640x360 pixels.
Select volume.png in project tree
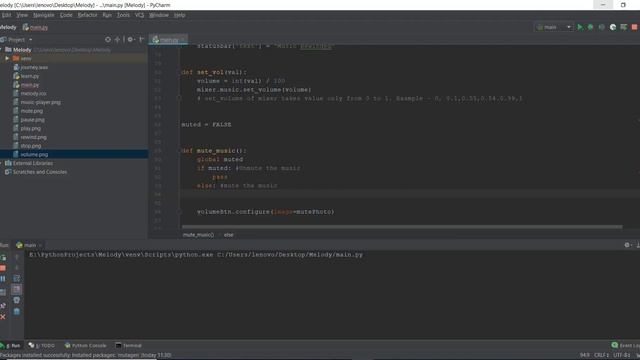(30, 155)
